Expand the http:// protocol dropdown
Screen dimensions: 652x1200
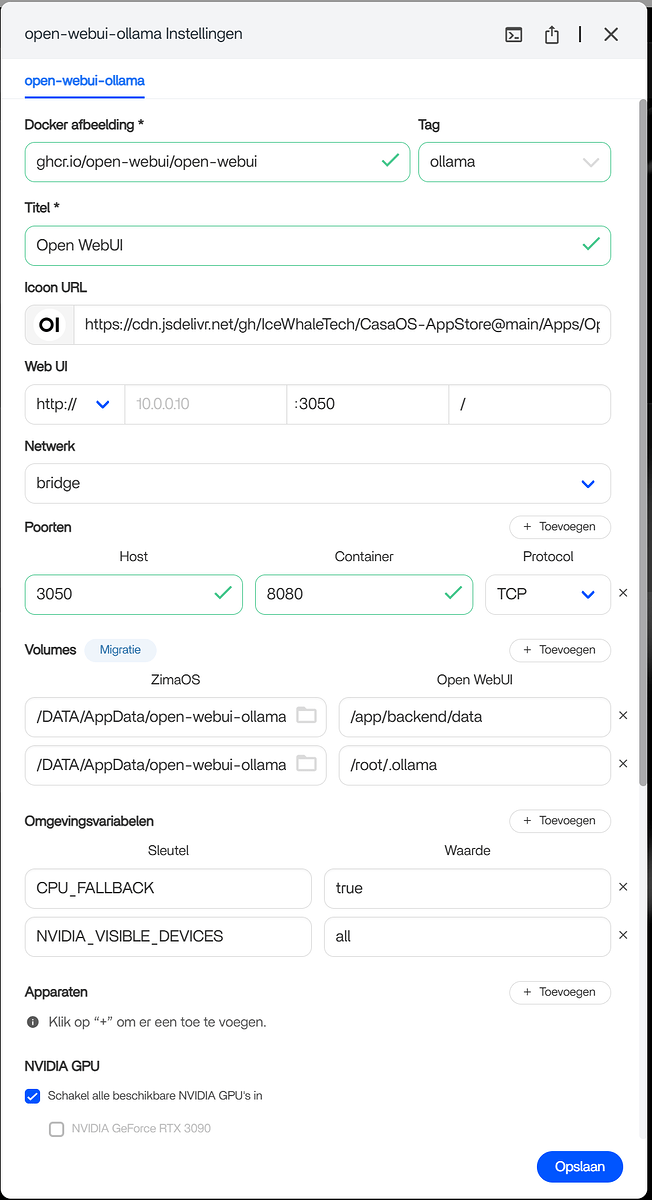[x=74, y=404]
